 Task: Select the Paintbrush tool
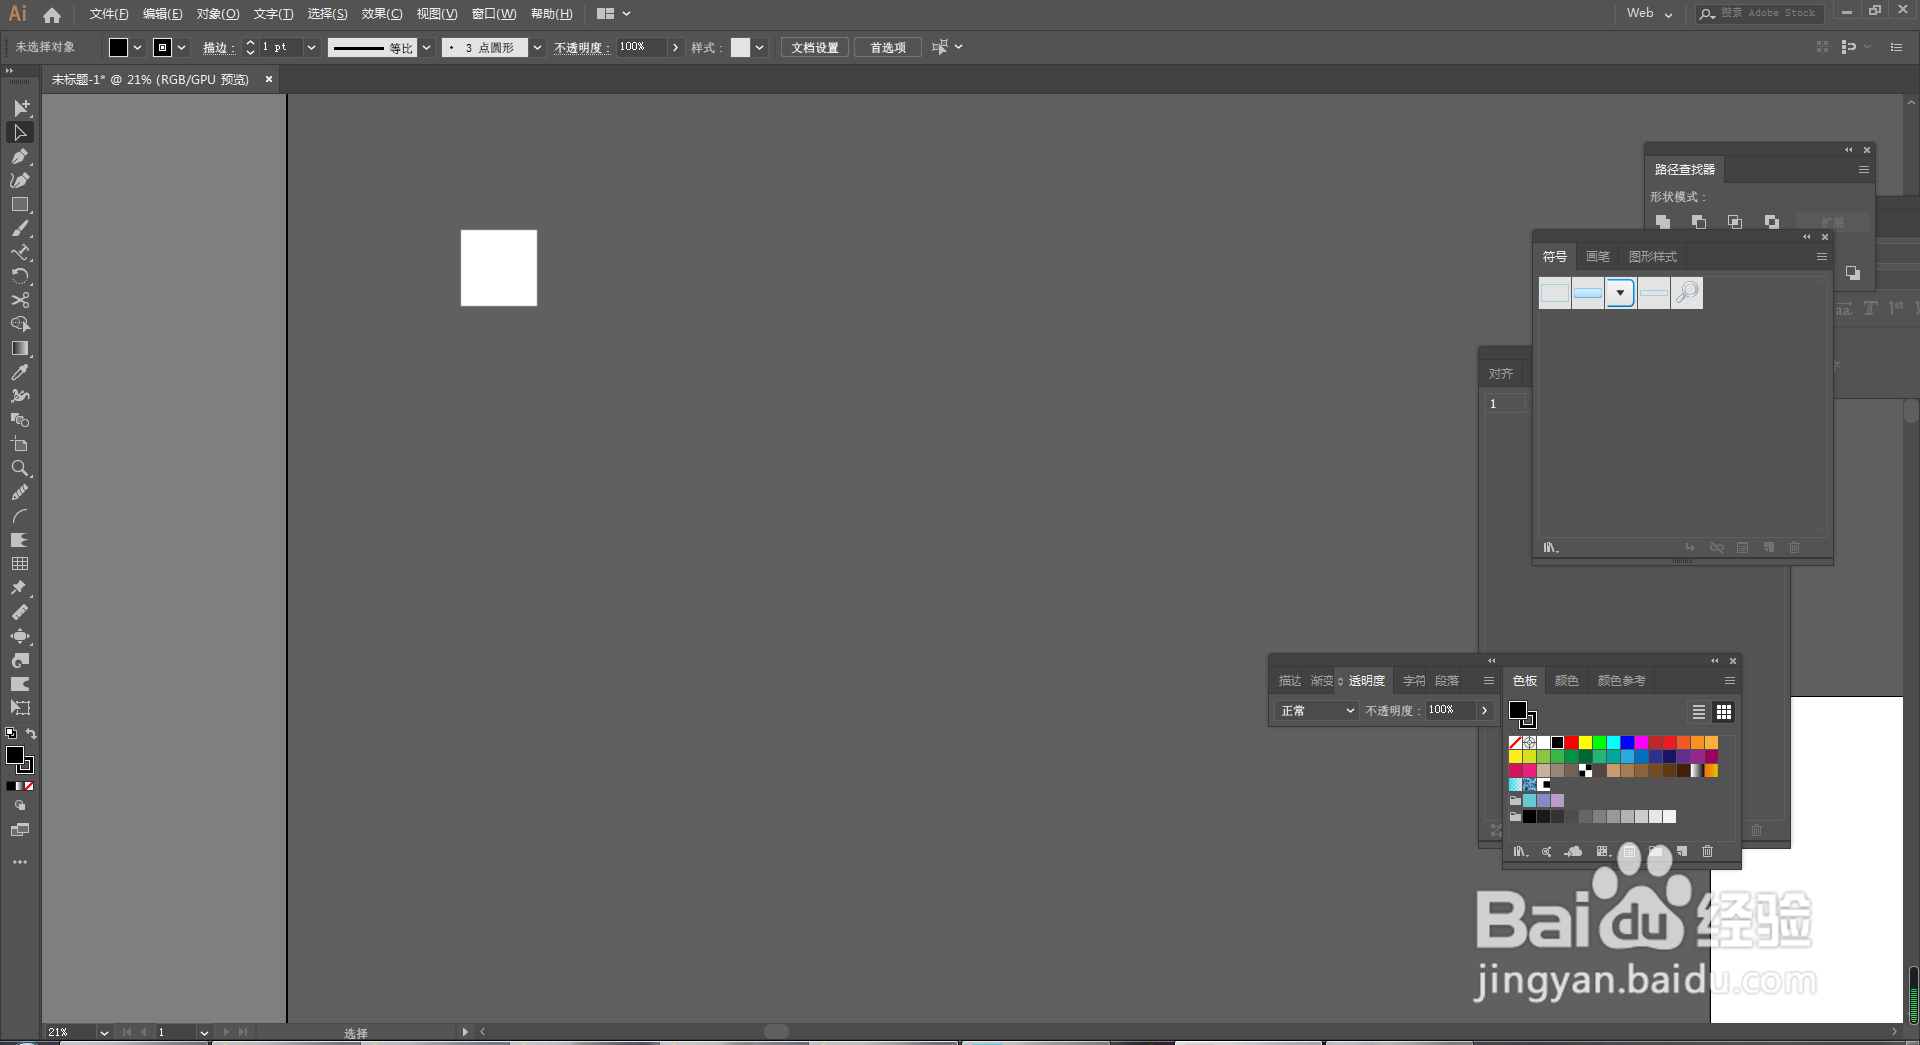click(x=20, y=228)
